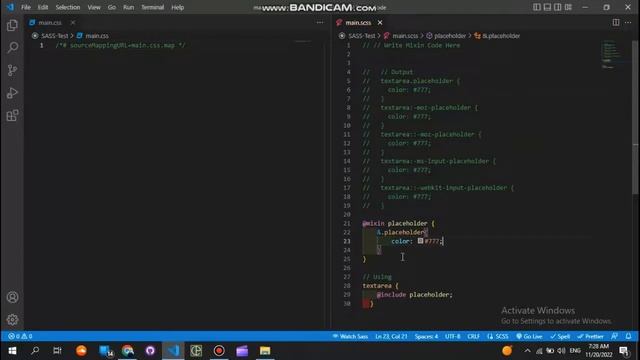This screenshot has width=640, height=360.
Task: Open the Source Control view
Action: pyautogui.click(x=12, y=70)
